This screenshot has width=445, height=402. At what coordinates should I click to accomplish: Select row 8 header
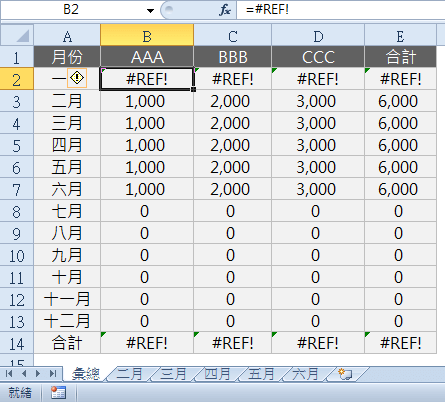pyautogui.click(x=17, y=211)
